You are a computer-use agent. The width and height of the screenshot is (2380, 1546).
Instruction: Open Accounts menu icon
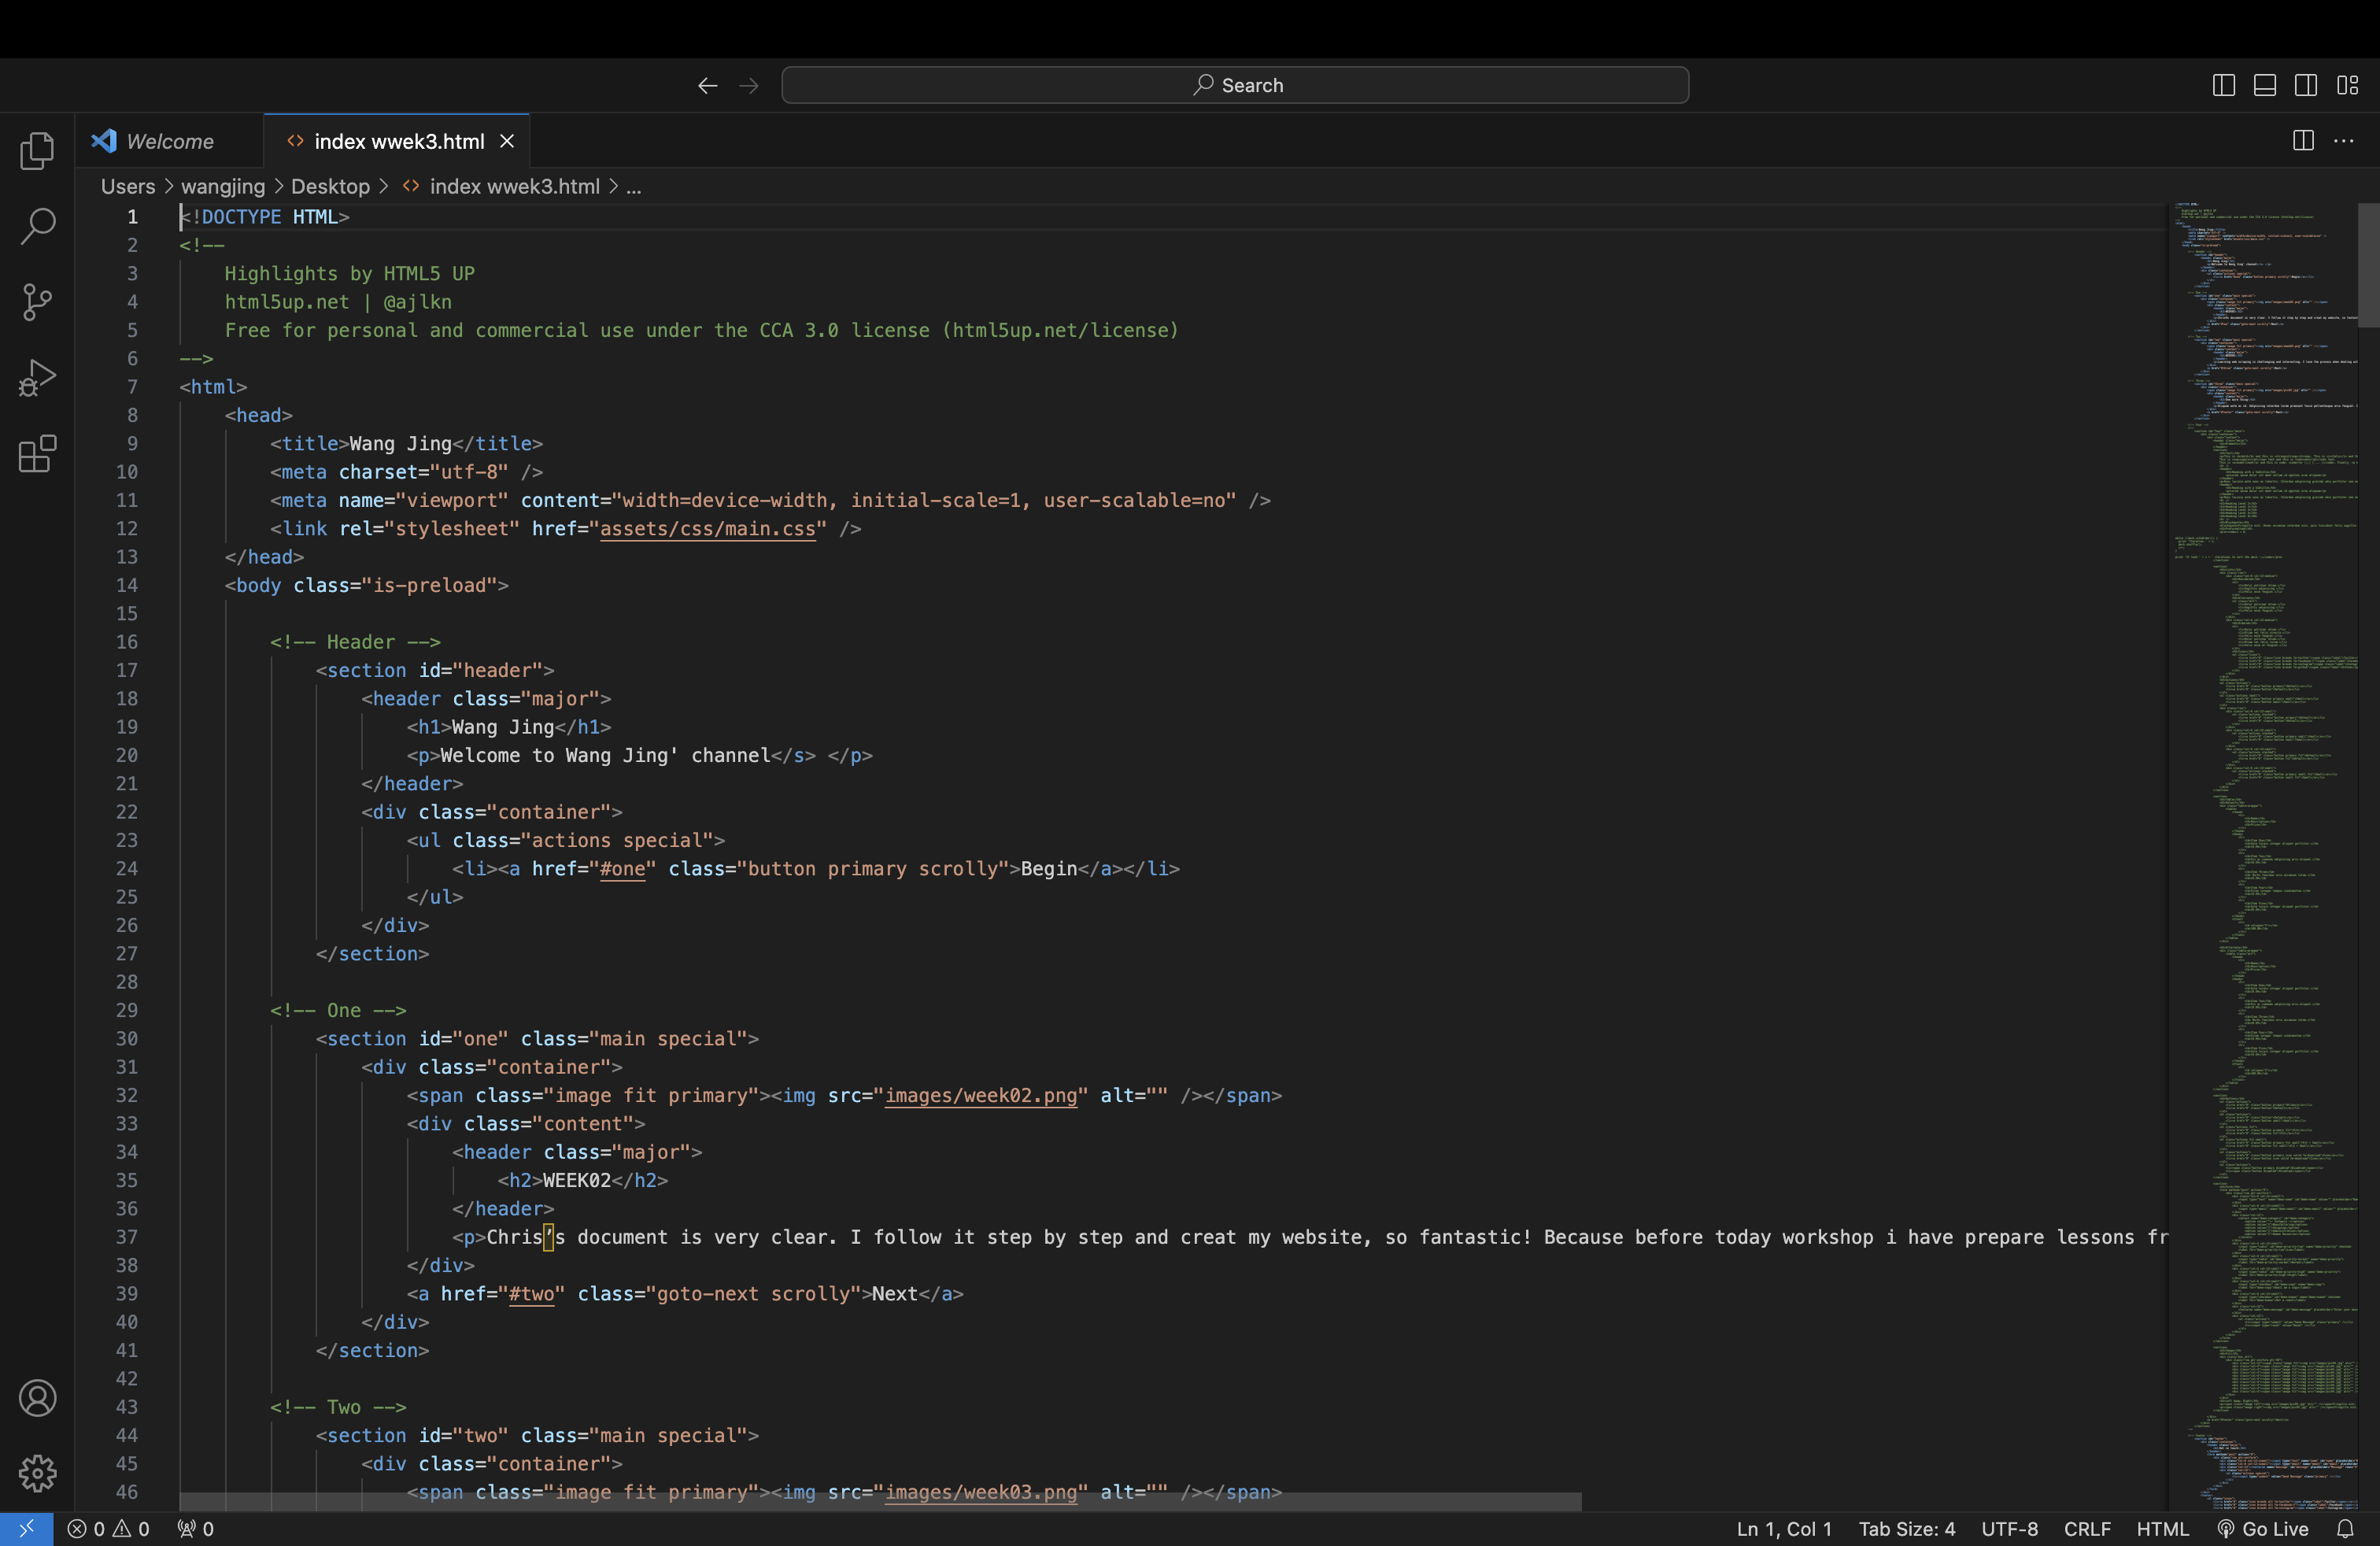coord(37,1397)
